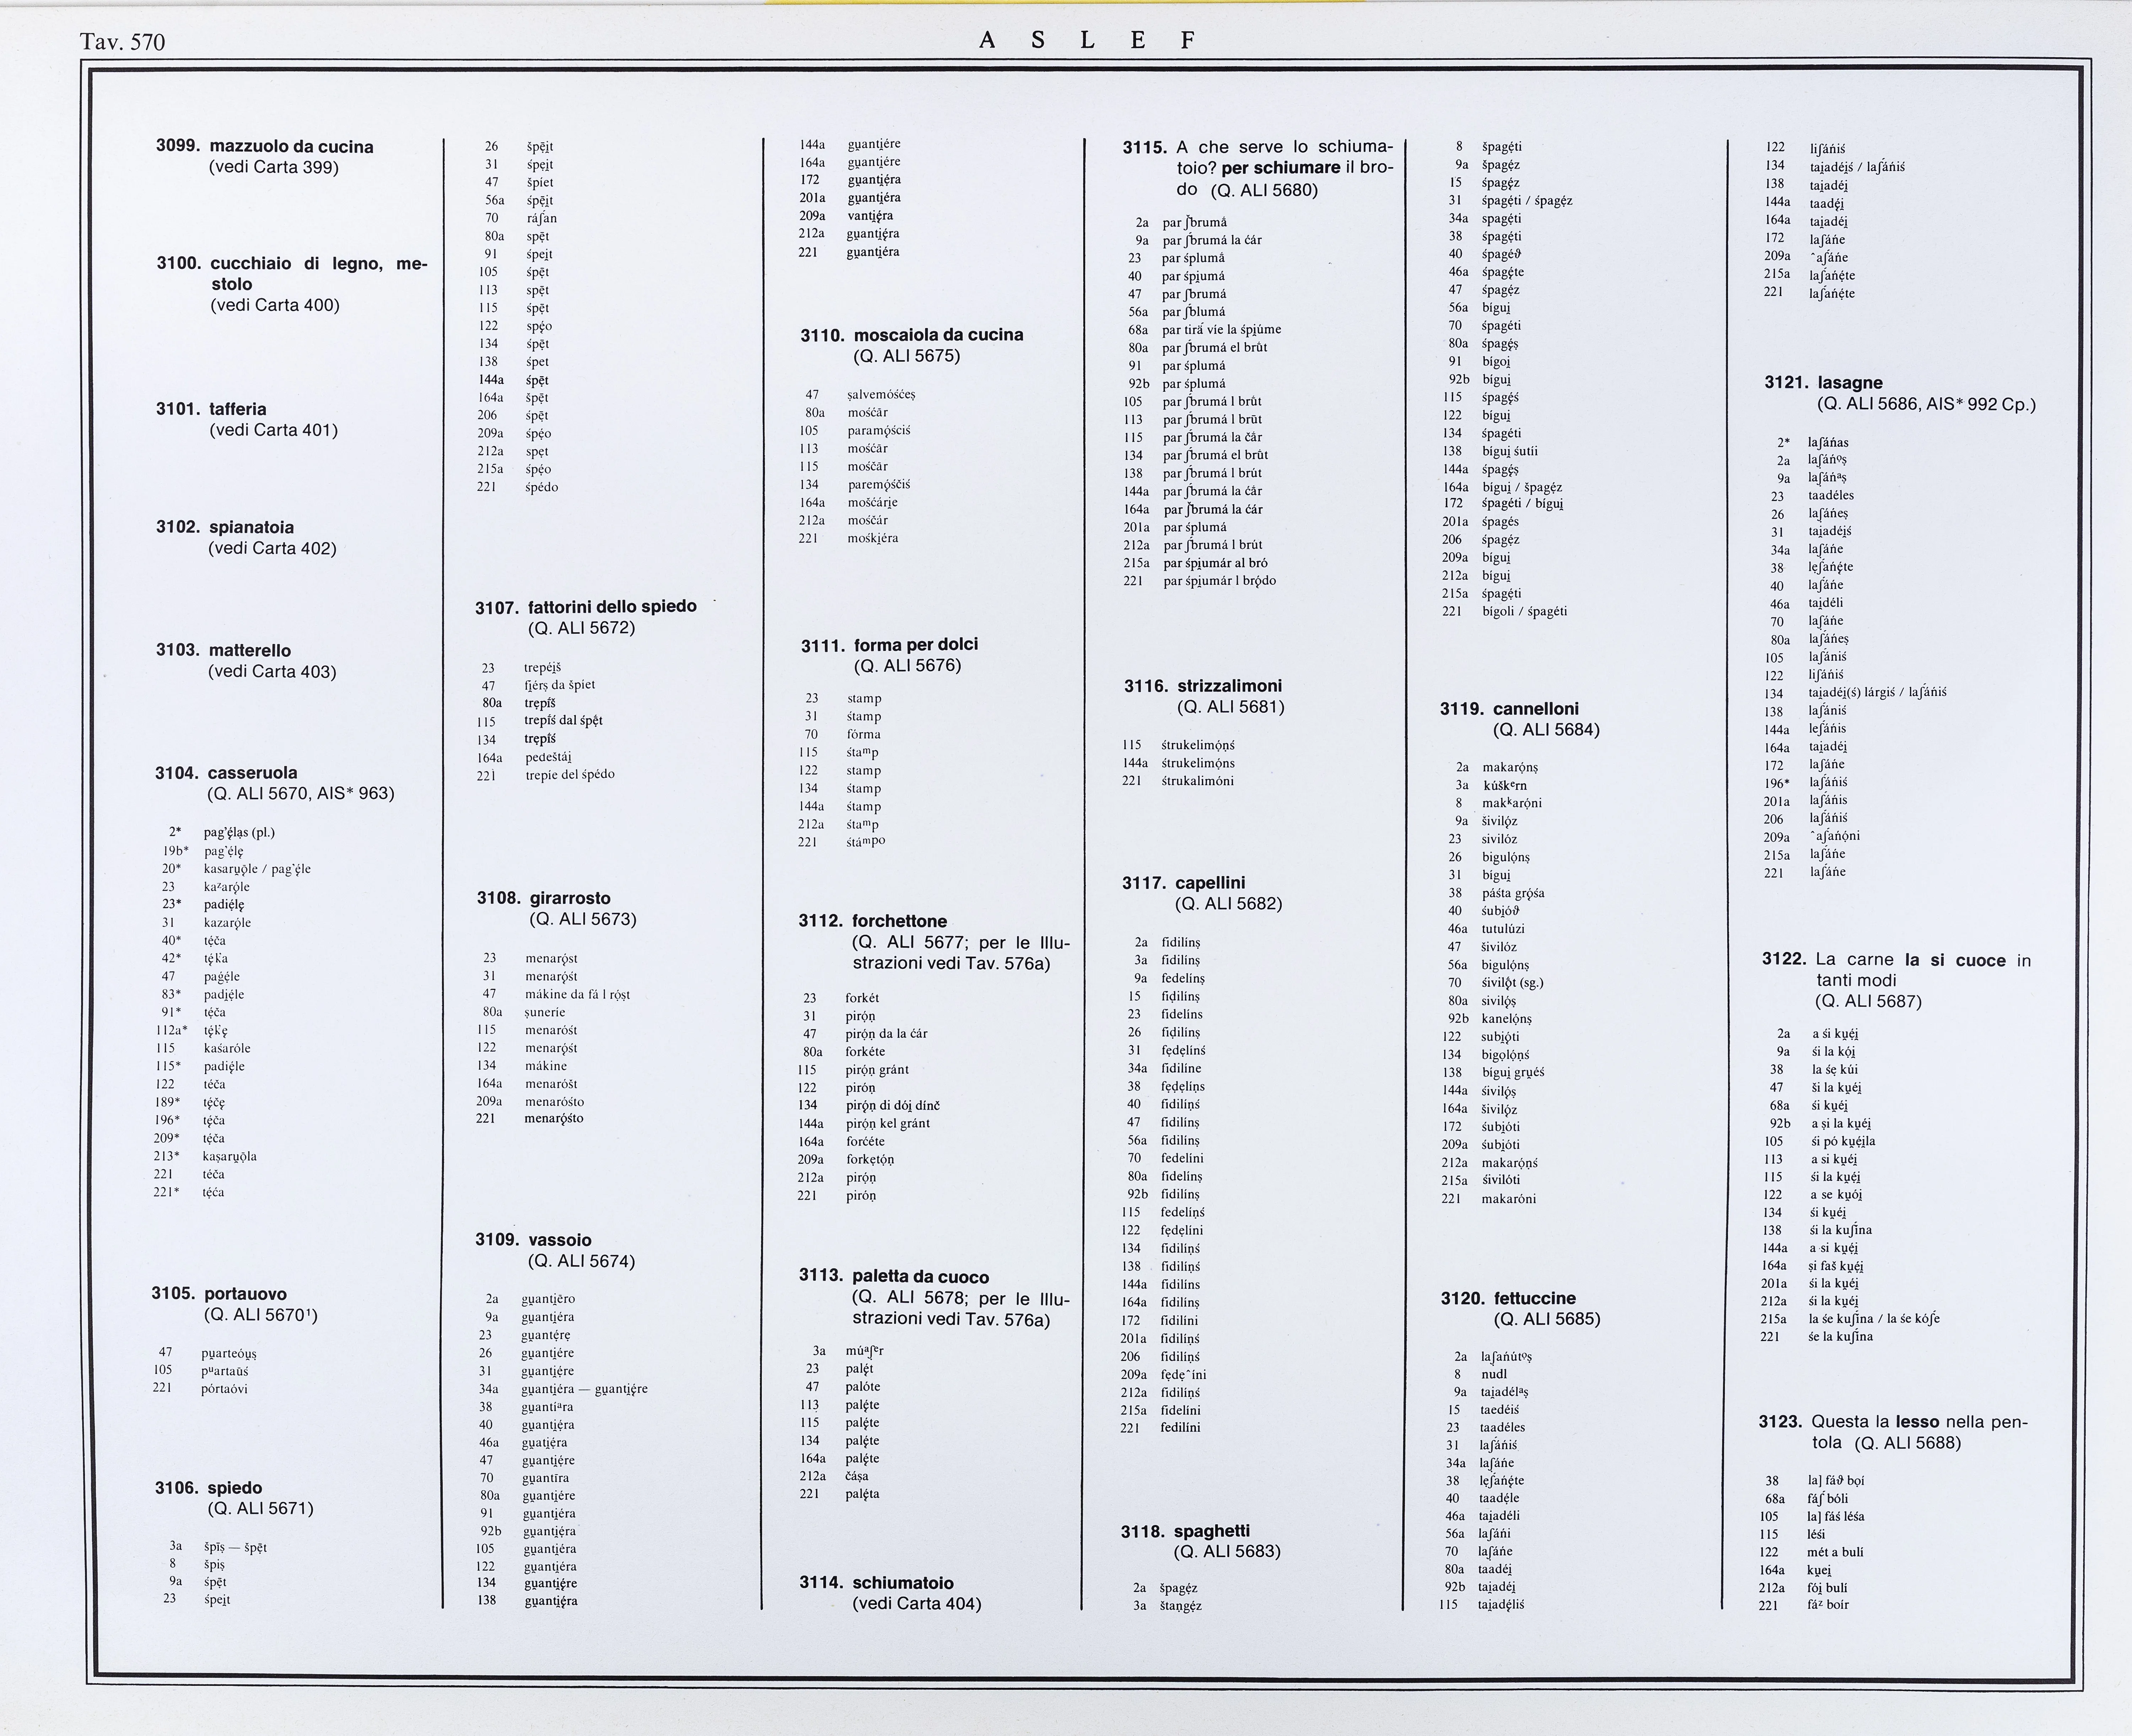Viewport: 2132px width, 1736px height.
Task: Click the '3117. capellini' heading
Action: click(1184, 883)
